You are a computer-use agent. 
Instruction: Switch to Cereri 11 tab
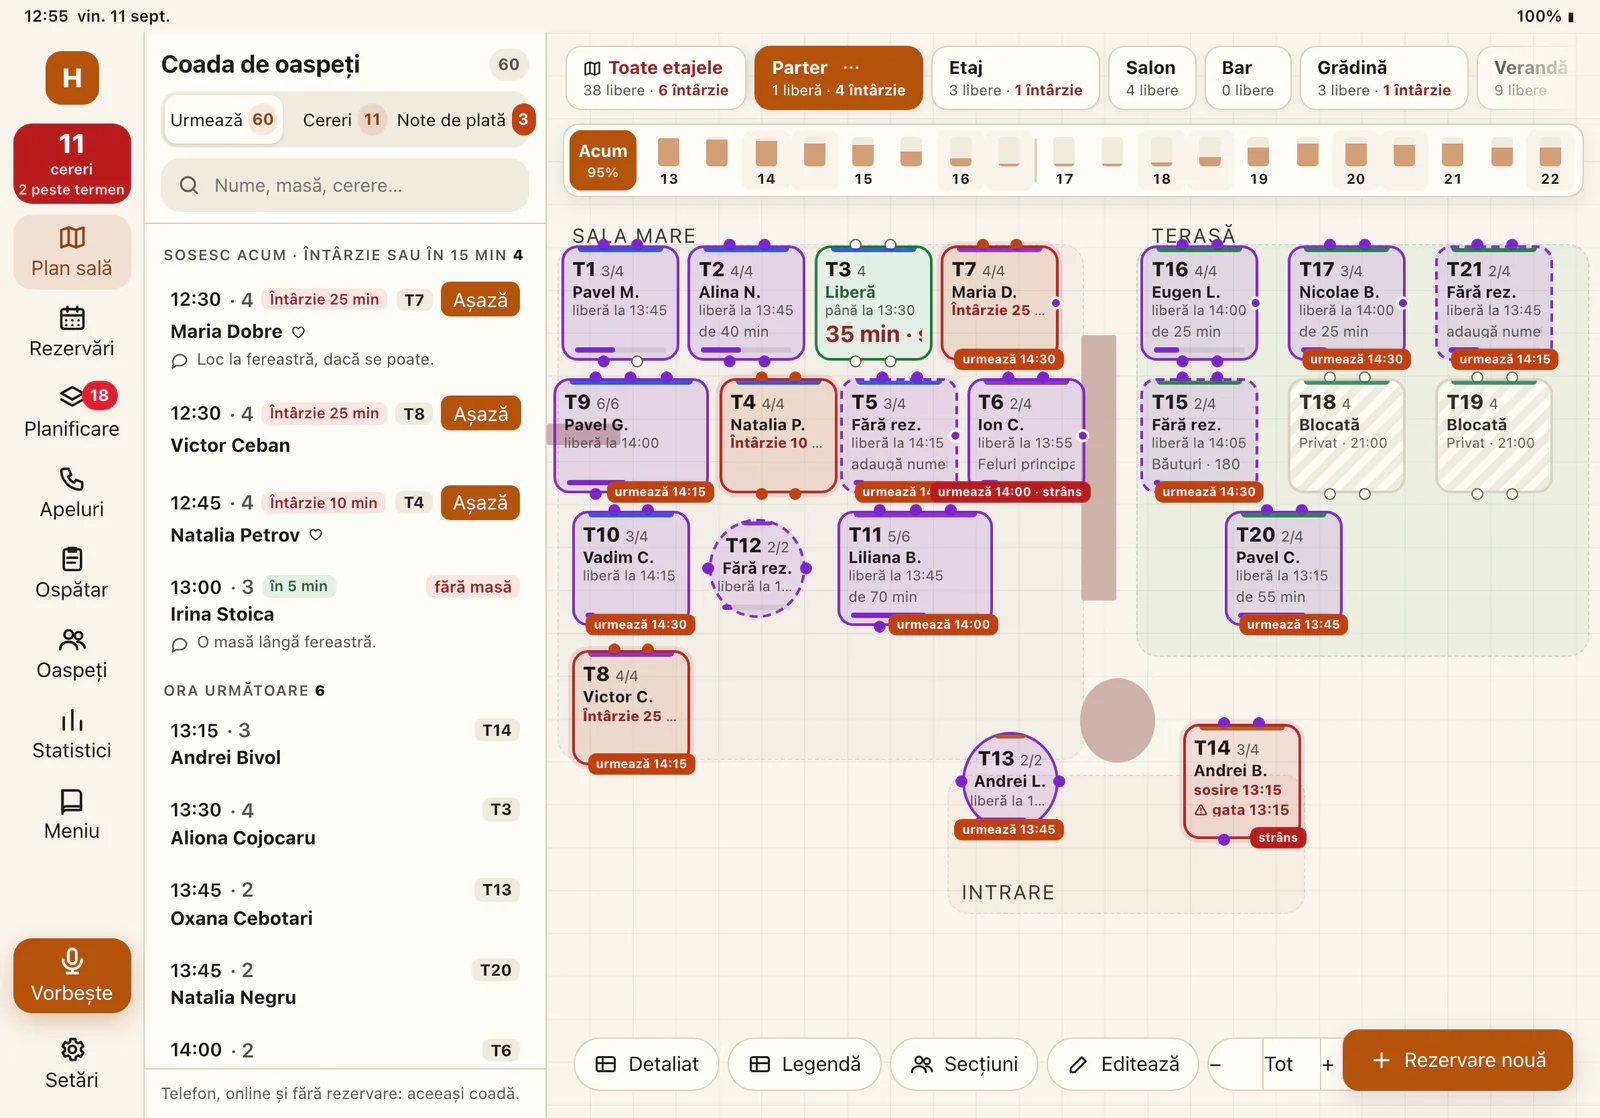click(x=343, y=120)
